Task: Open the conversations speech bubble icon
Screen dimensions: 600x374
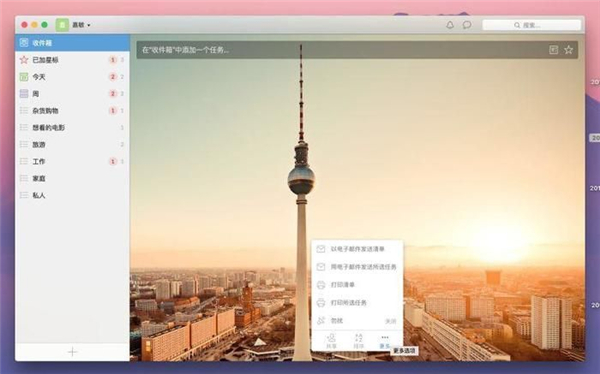Action: (x=467, y=25)
